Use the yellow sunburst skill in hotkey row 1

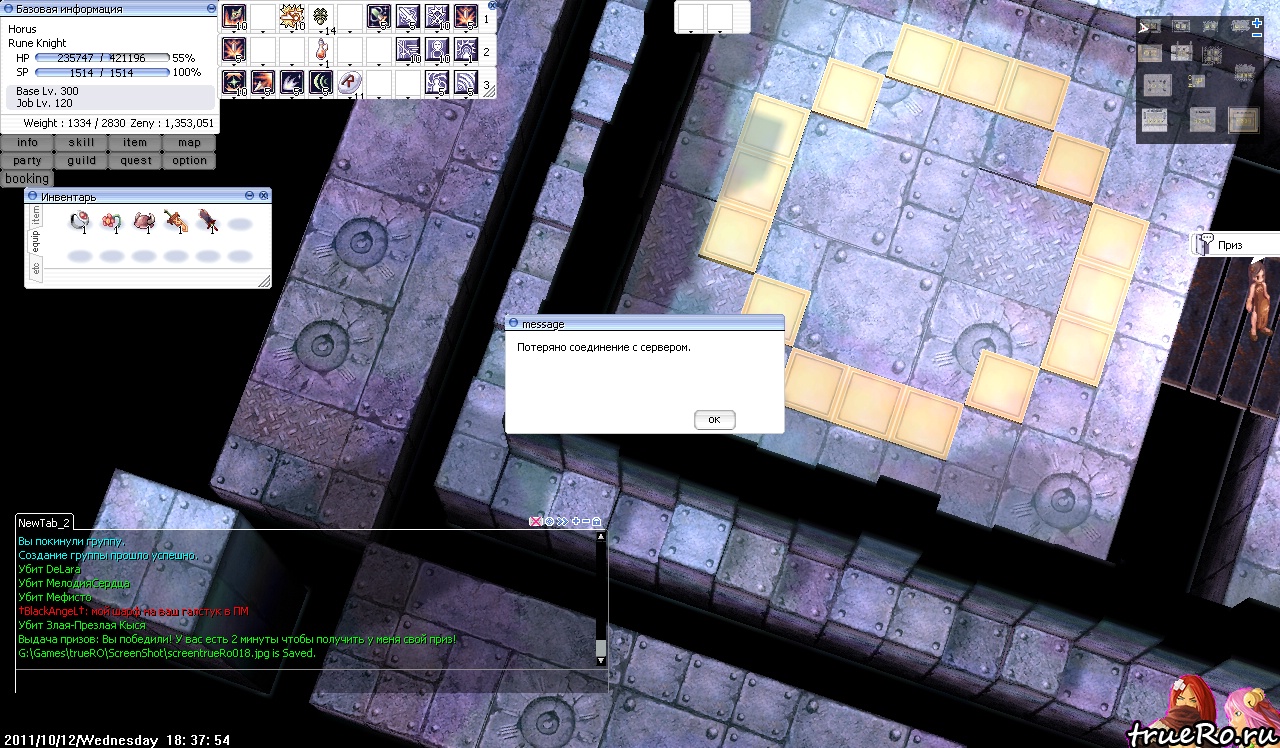292,16
